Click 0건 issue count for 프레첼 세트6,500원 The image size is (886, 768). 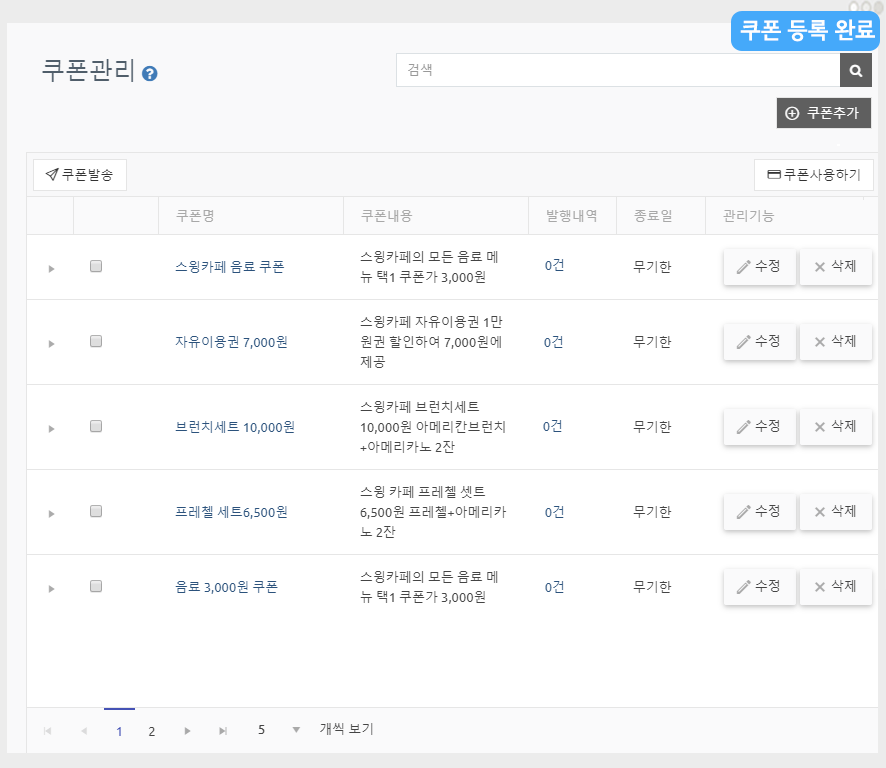(x=554, y=512)
